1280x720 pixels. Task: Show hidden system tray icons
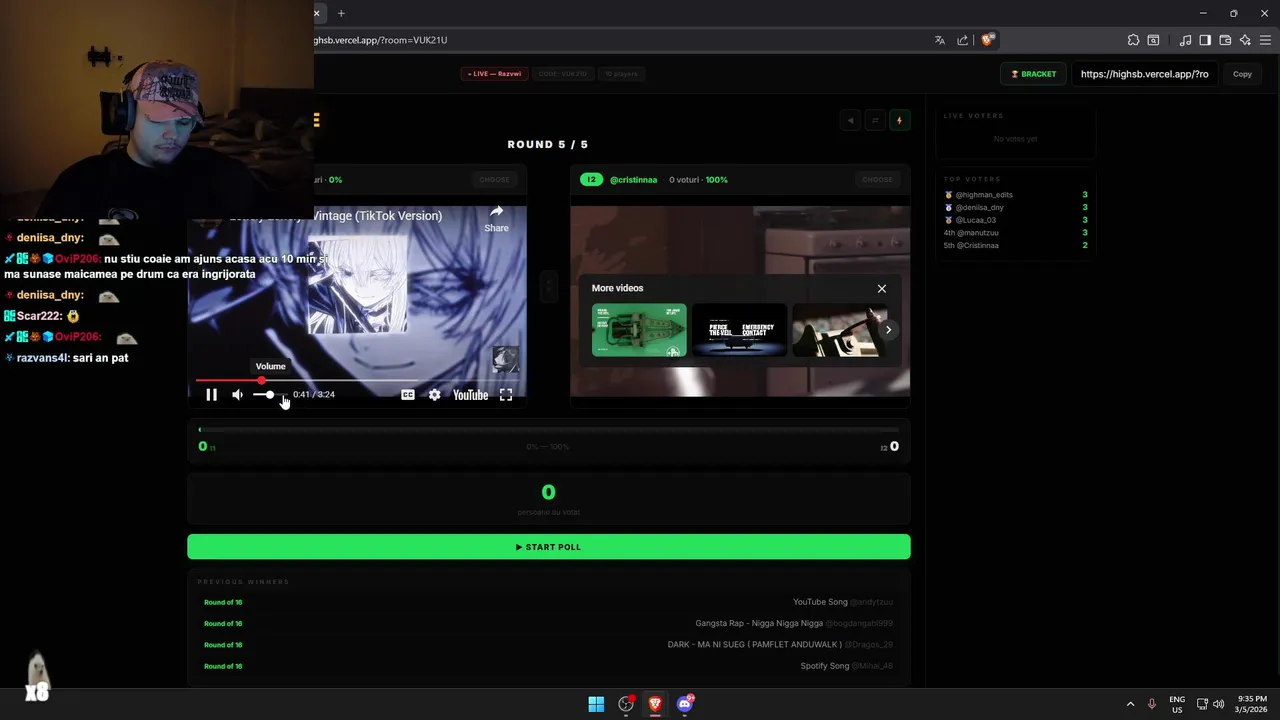click(1131, 704)
